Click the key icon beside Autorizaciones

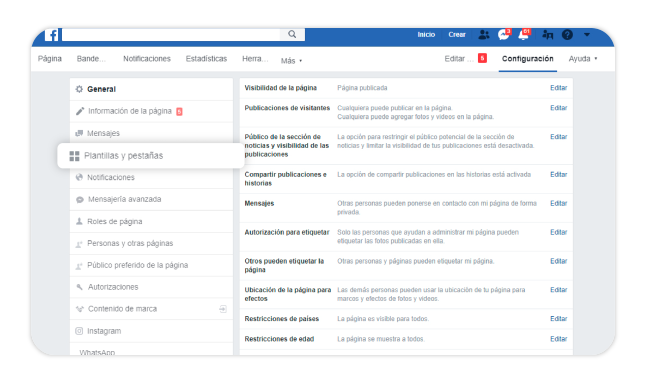[80, 287]
